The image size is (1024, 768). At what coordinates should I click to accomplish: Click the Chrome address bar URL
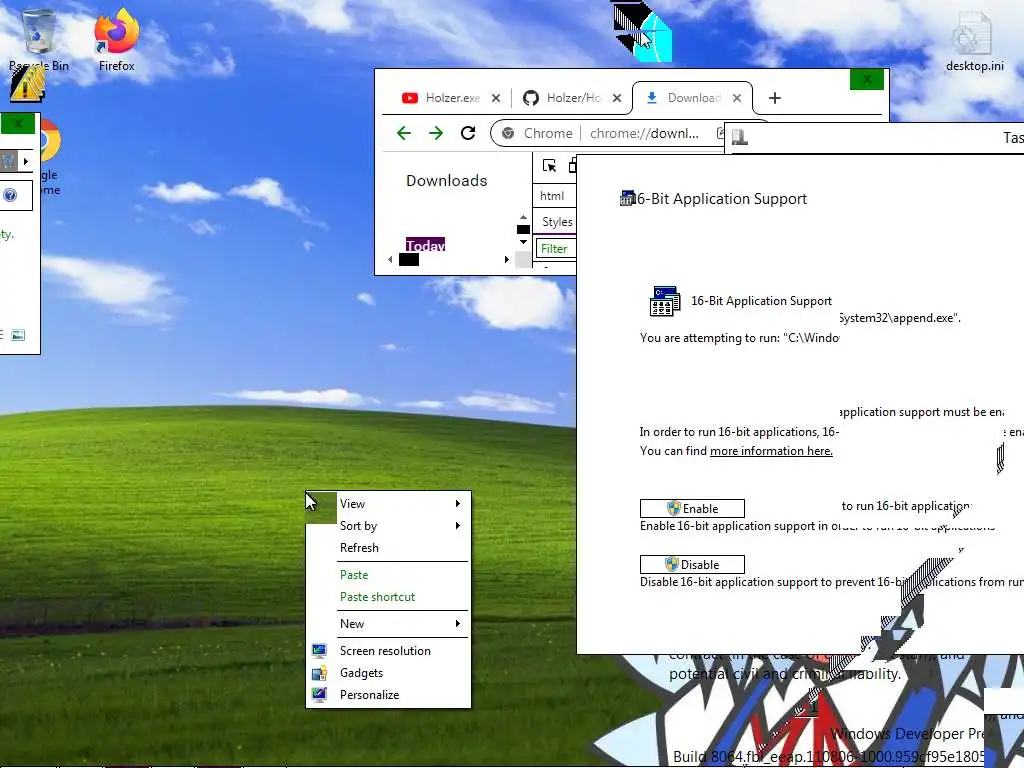[x=644, y=133]
